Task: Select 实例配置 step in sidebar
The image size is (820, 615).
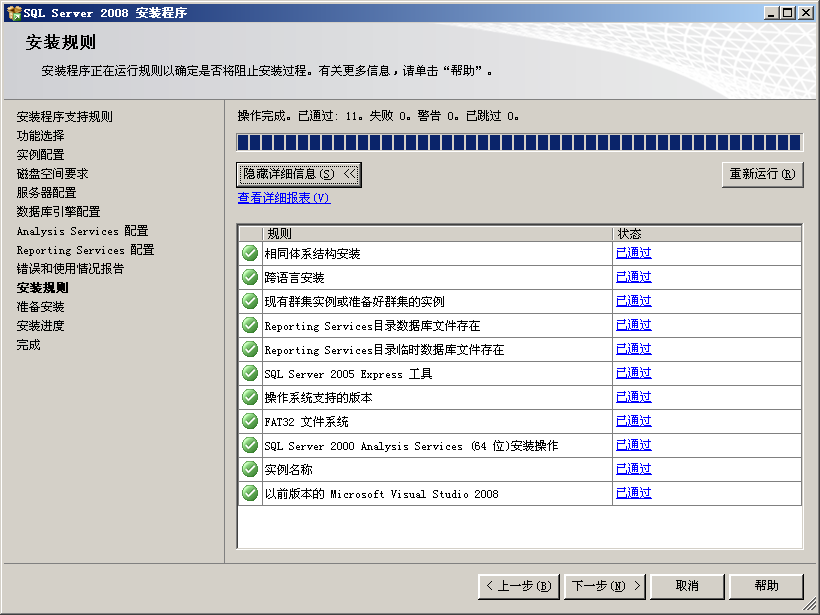Action: pyautogui.click(x=40, y=155)
